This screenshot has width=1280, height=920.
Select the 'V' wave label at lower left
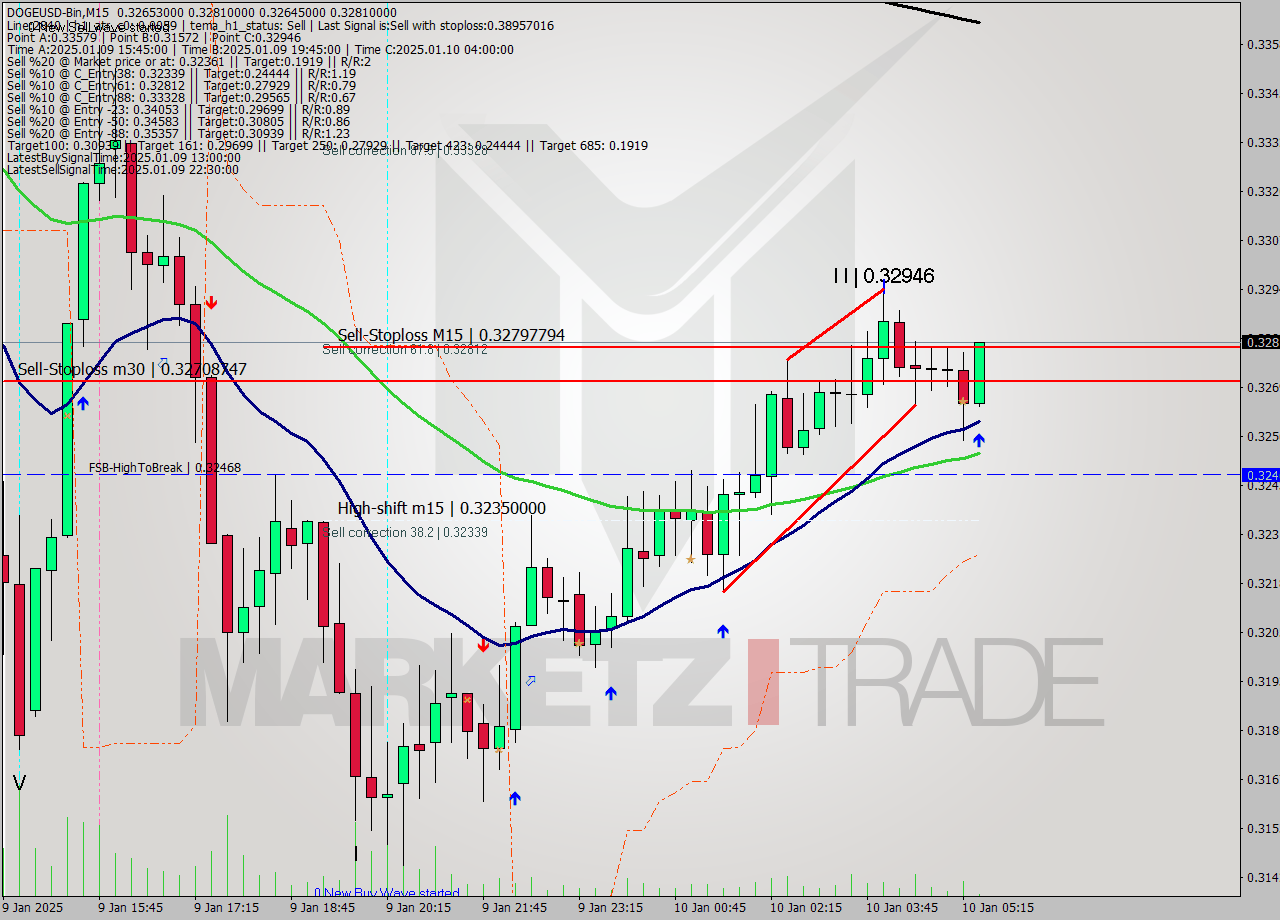point(20,783)
